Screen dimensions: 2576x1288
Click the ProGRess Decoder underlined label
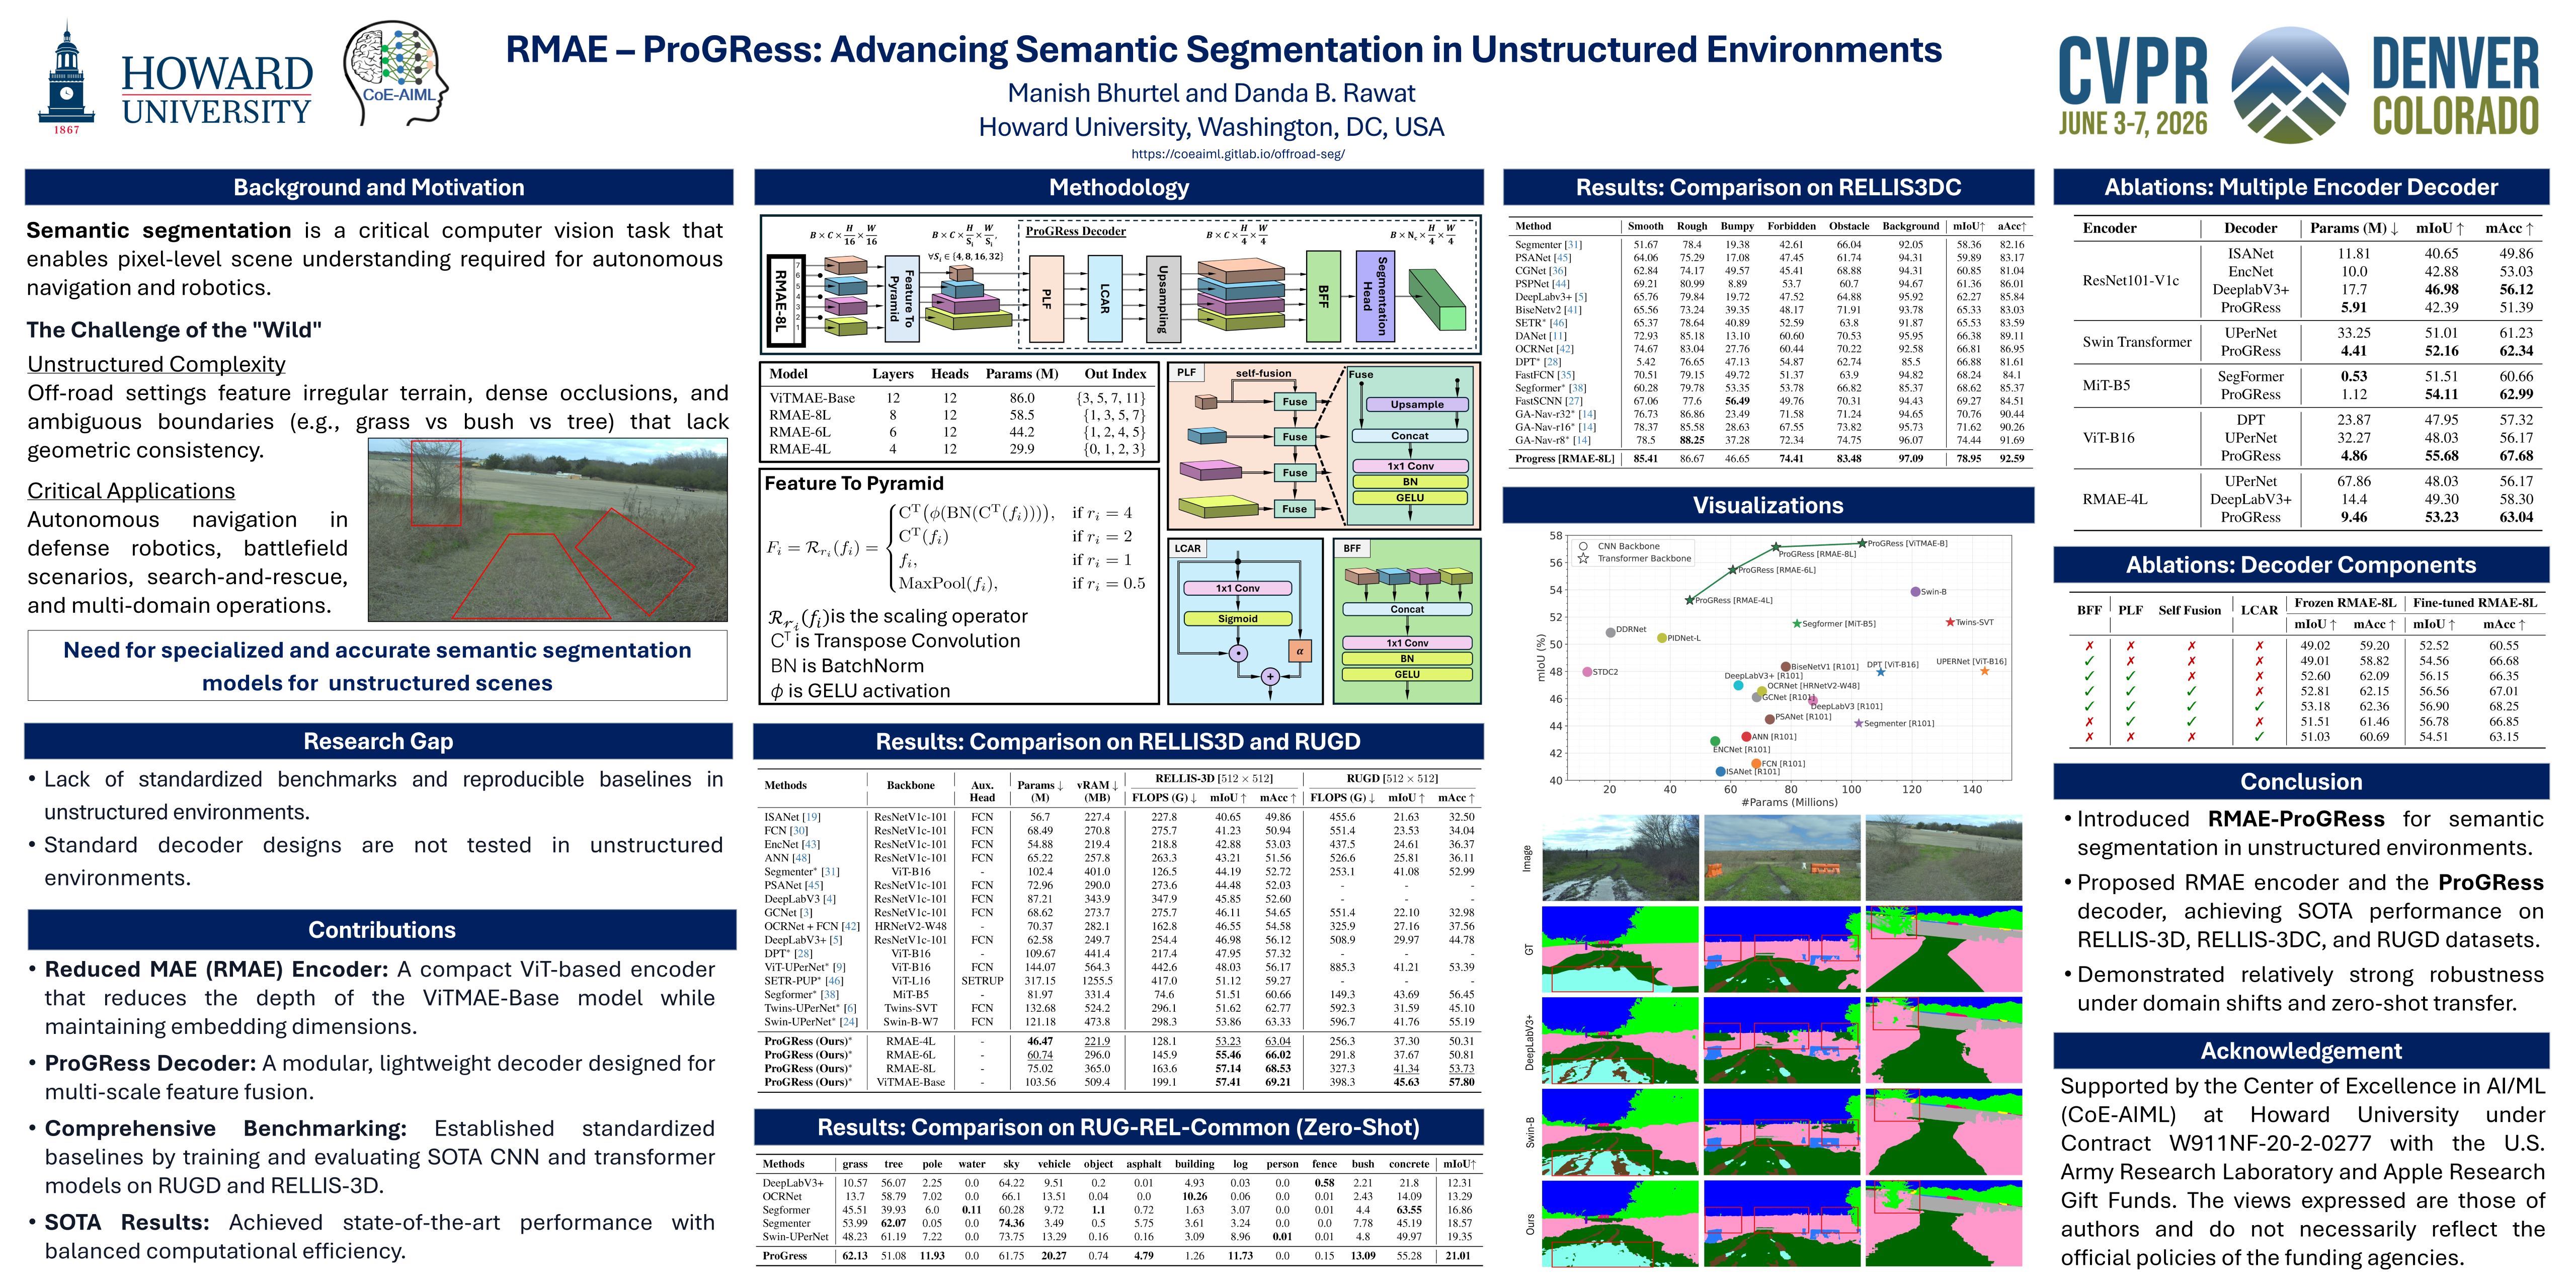coord(1075,231)
